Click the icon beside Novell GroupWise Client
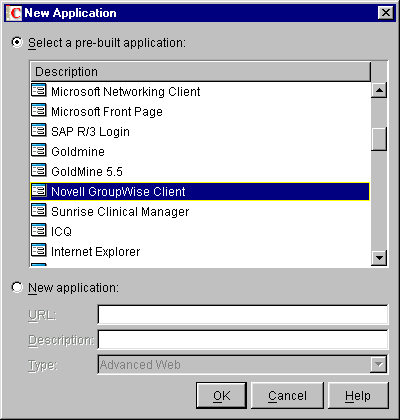Screen dimensions: 400x420 click(39, 190)
